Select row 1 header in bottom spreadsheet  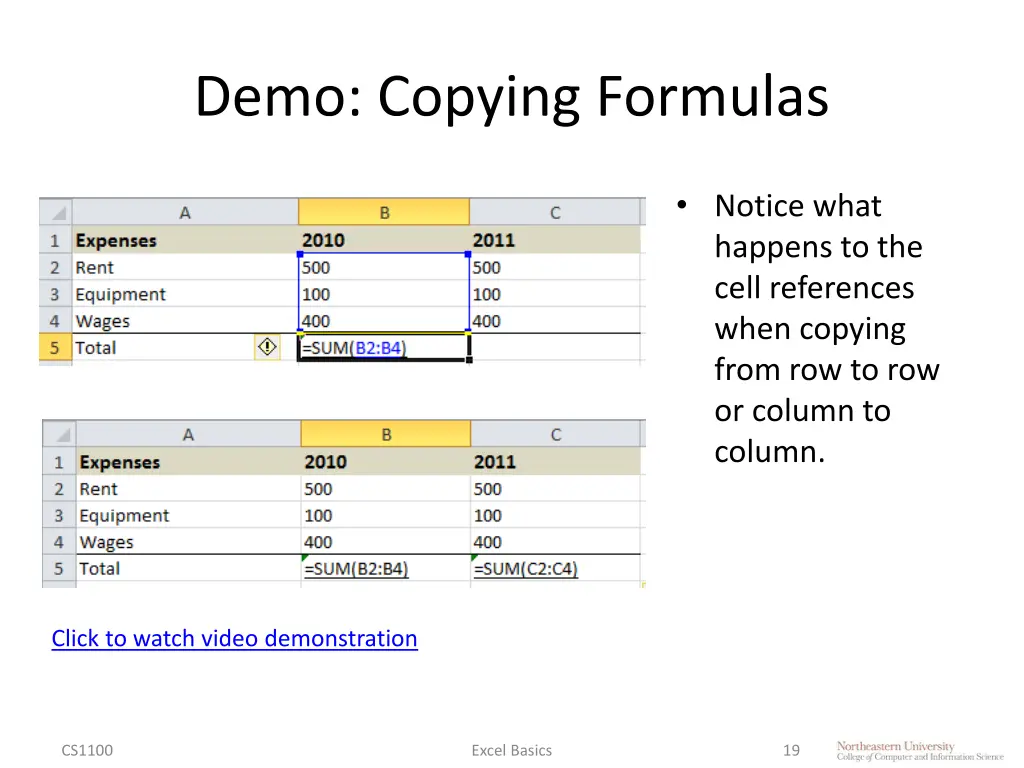[58, 462]
